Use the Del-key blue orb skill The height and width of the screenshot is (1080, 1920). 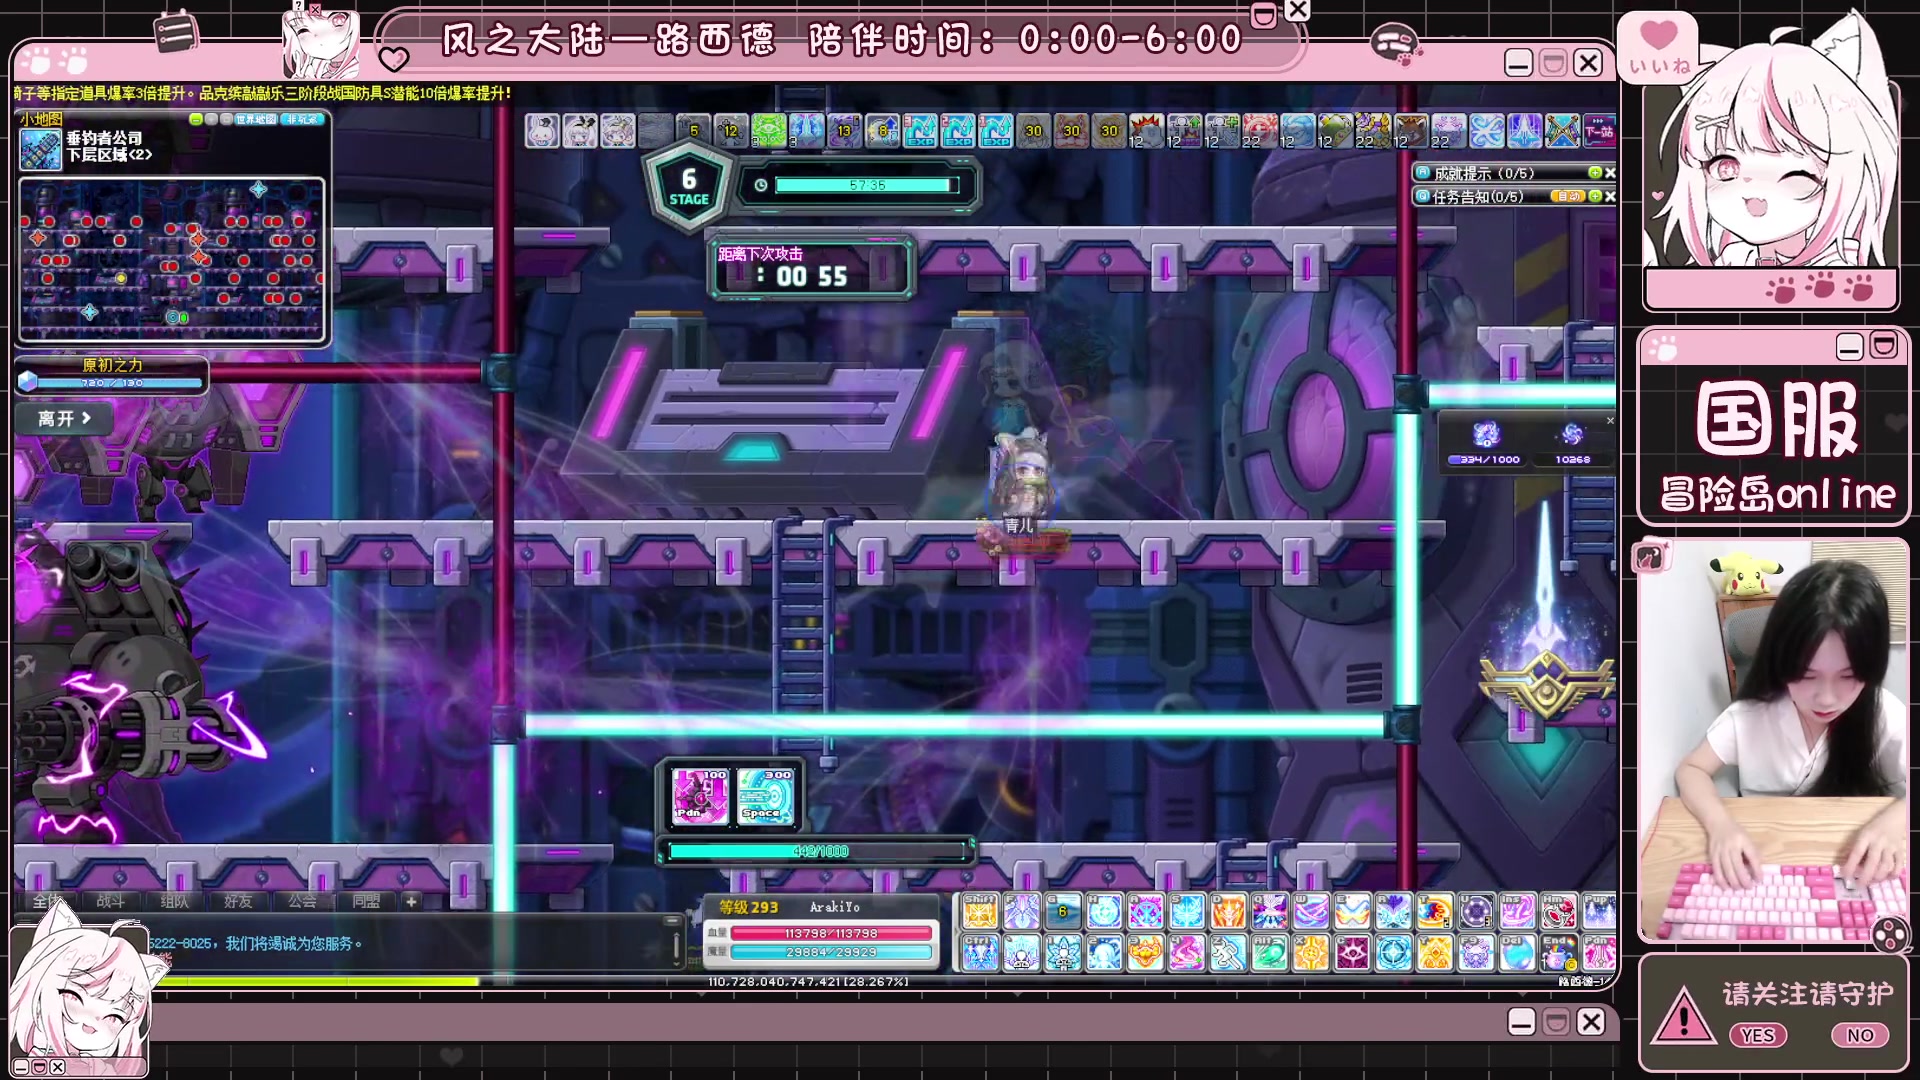pyautogui.click(x=1517, y=953)
